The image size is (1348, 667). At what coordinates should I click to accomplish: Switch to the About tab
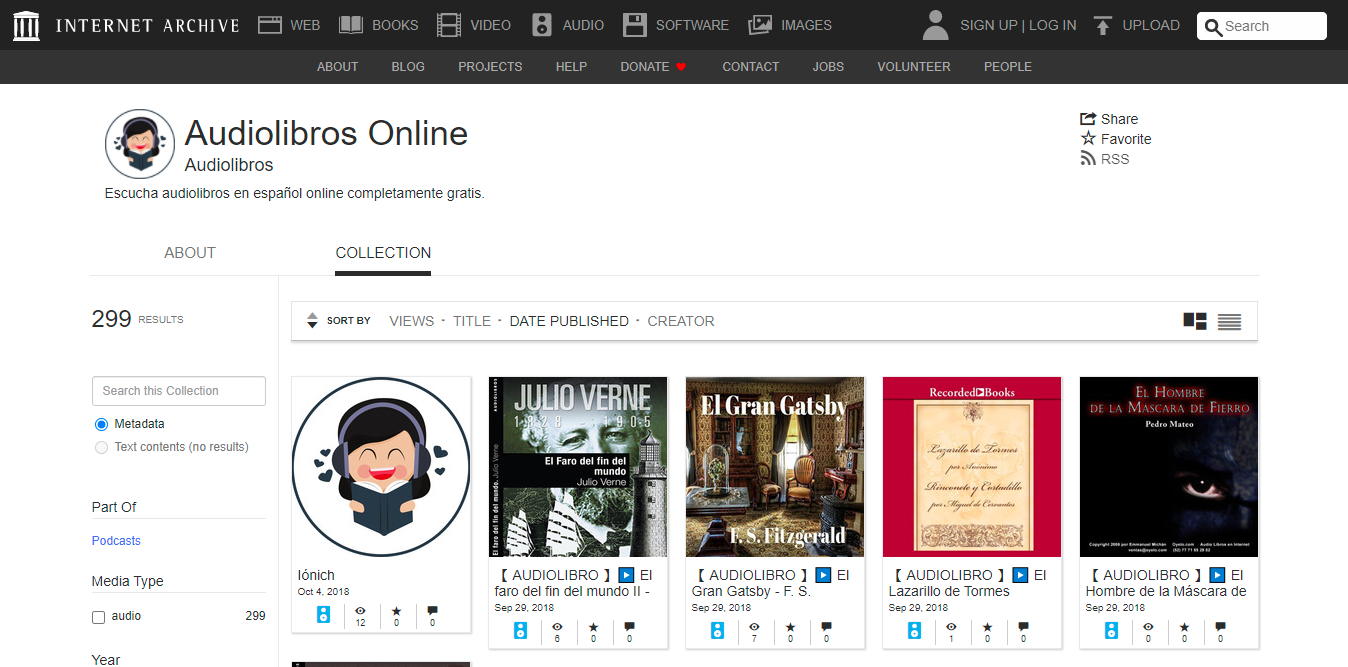pyautogui.click(x=190, y=253)
